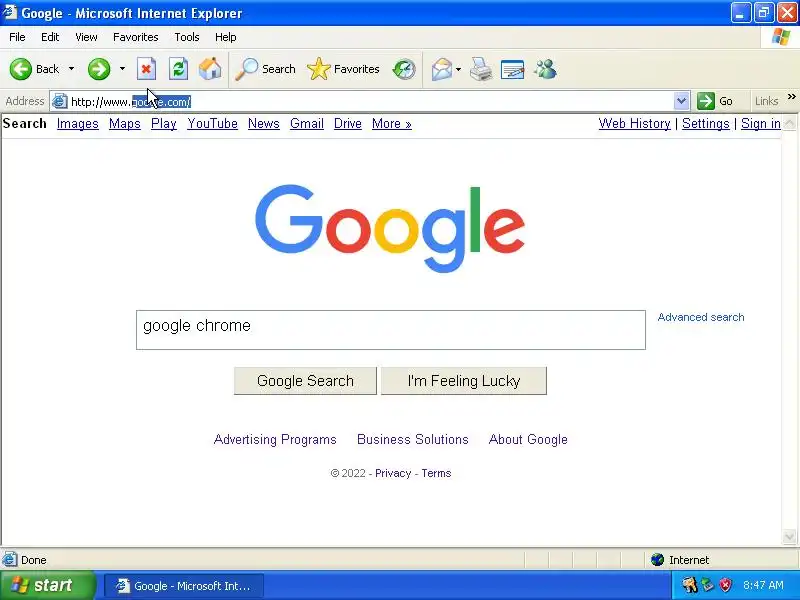Viewport: 800px width, 600px height.
Task: Go to the Home page icon
Action: tap(210, 69)
